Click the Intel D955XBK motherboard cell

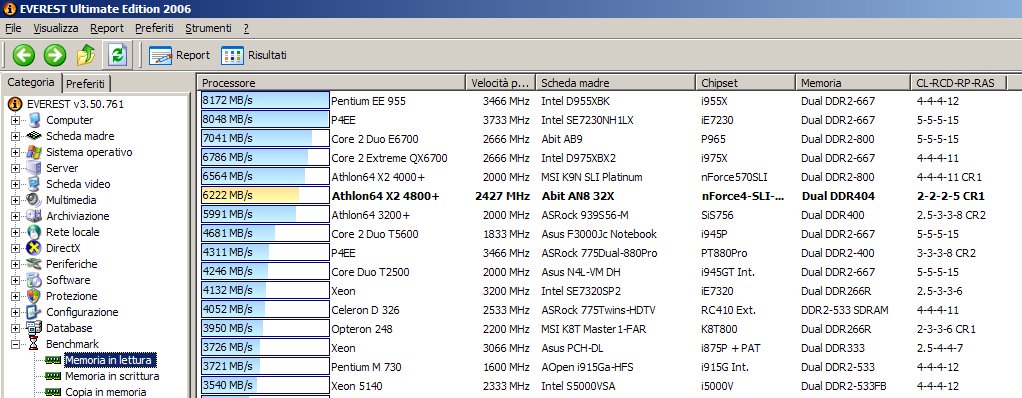pos(576,101)
